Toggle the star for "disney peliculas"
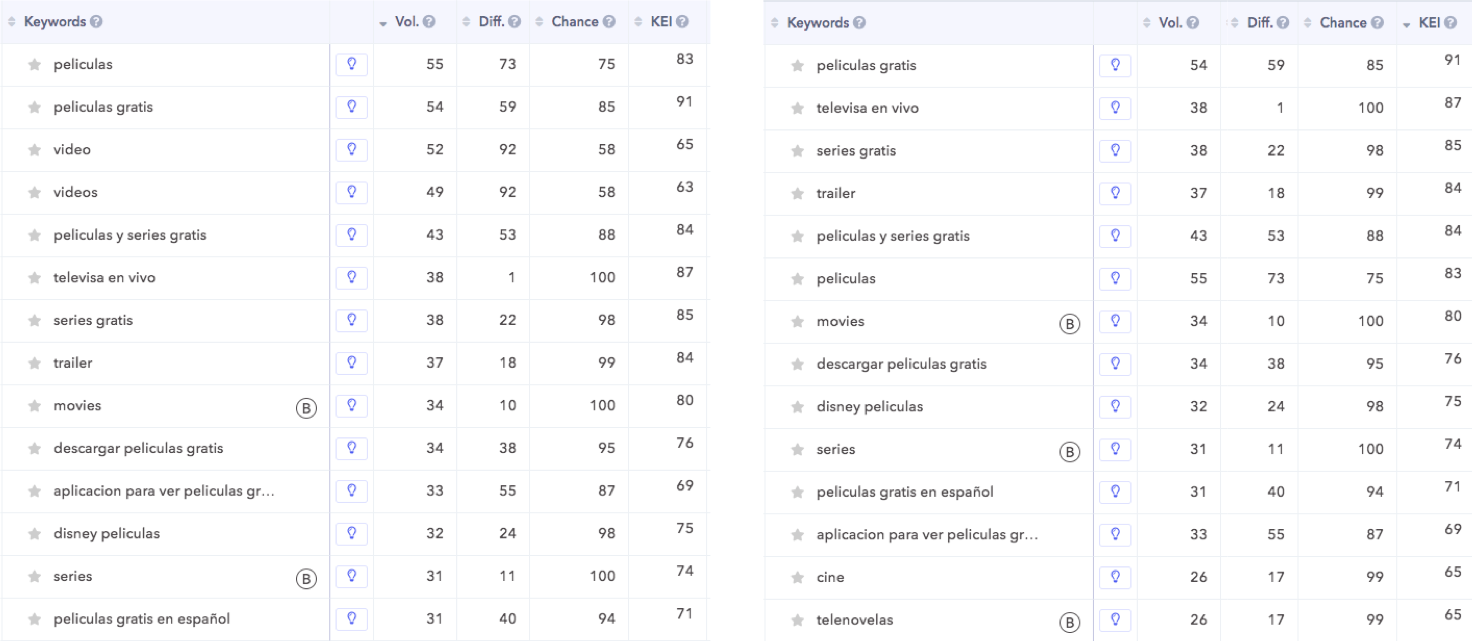The image size is (1472, 641). [33, 534]
